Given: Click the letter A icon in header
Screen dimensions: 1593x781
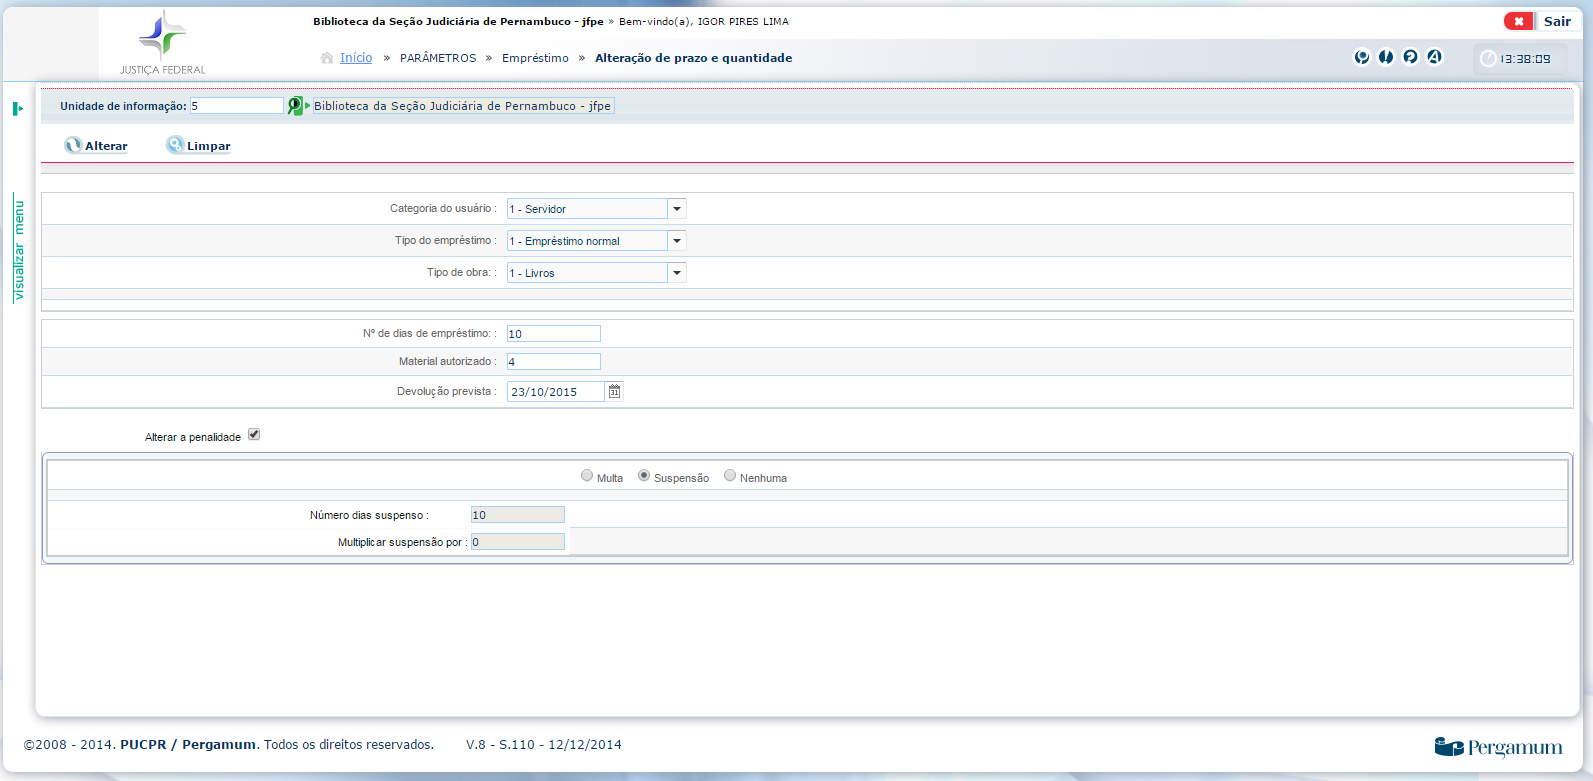Looking at the screenshot, I should tap(1434, 57).
